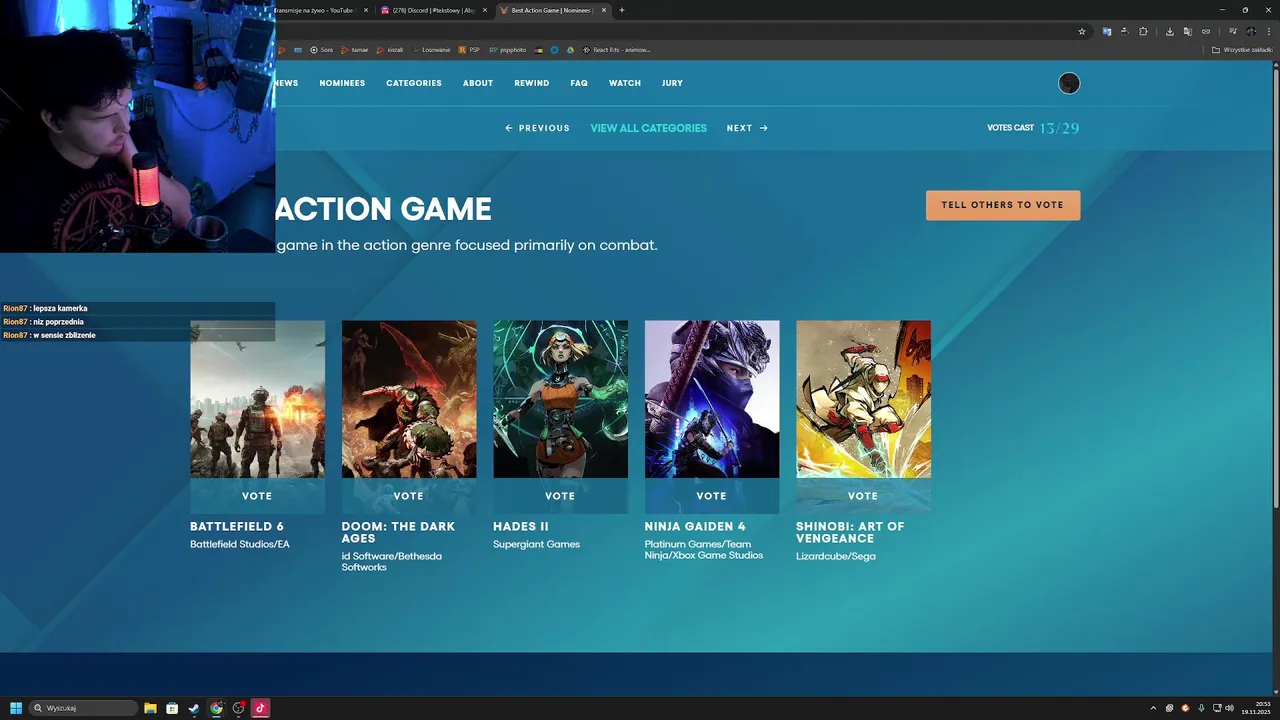Click the Windows search box Wyszukaj
The width and height of the screenshot is (1280, 720).
(83, 708)
